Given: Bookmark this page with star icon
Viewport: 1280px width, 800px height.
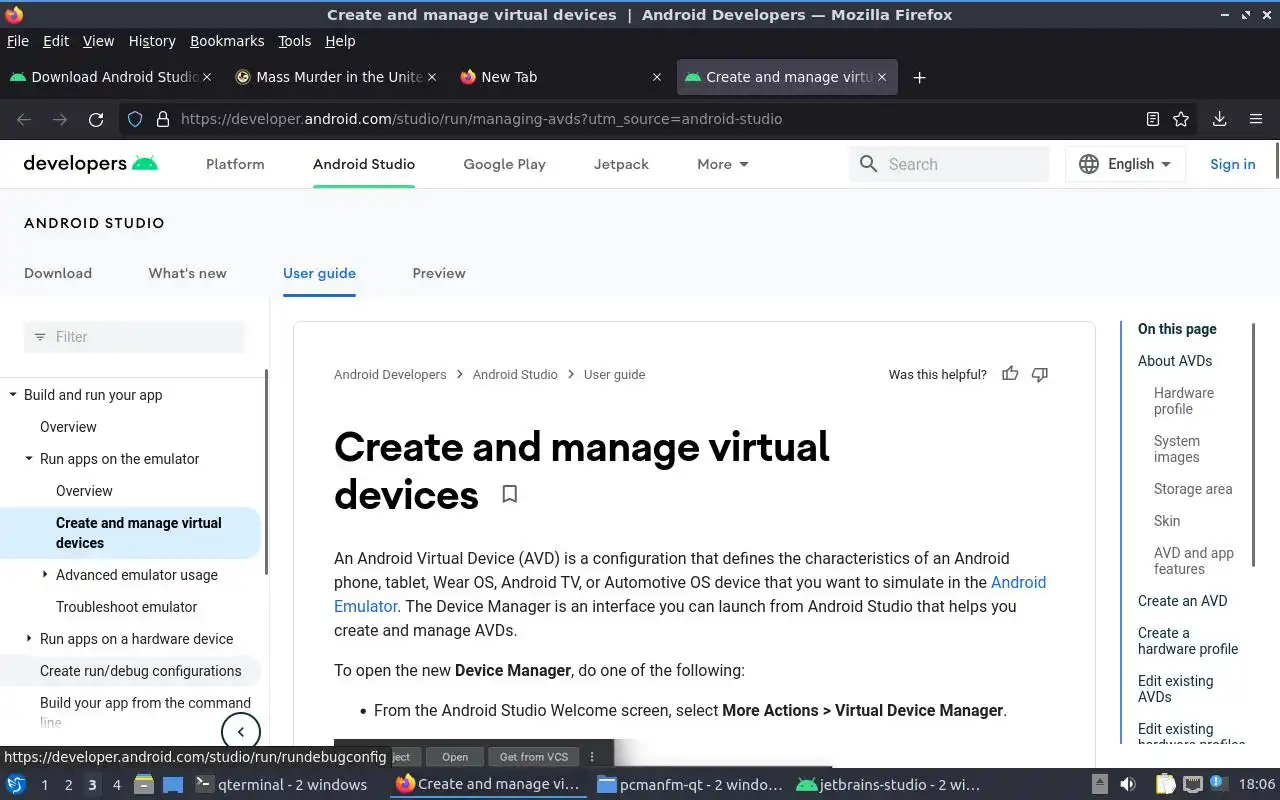Looking at the screenshot, I should pyautogui.click(x=1181, y=119).
